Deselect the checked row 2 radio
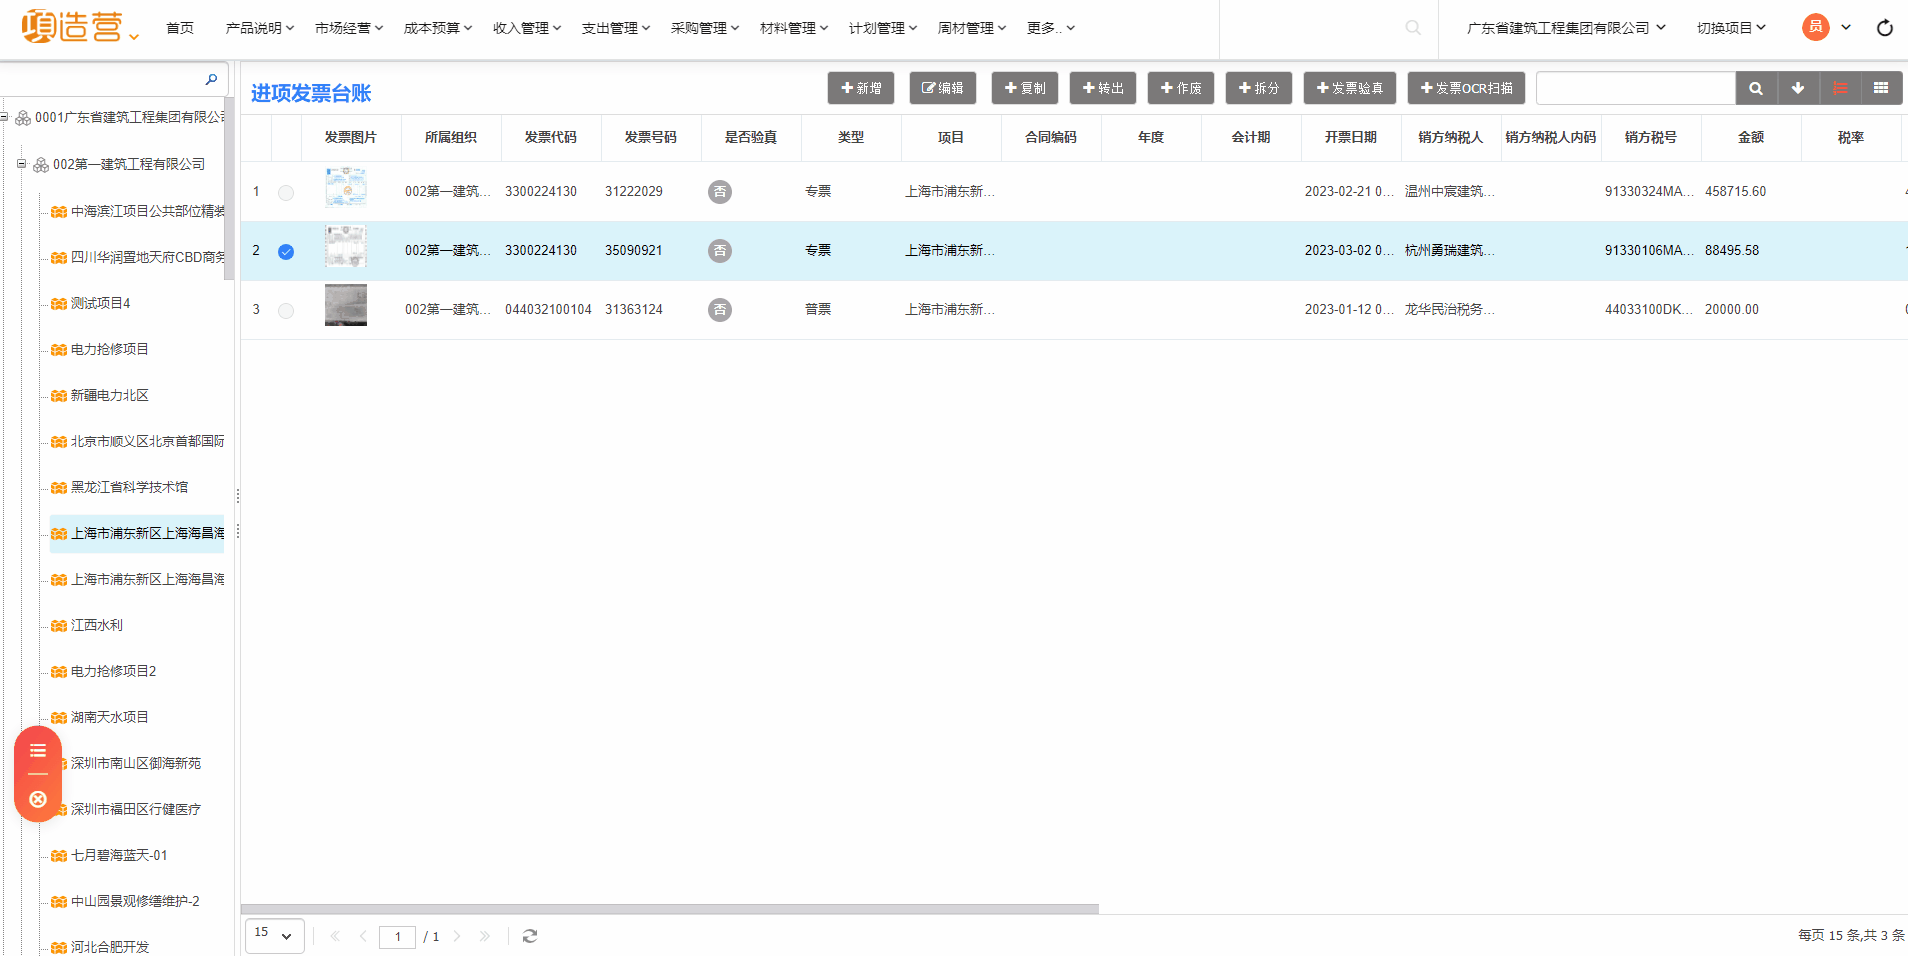Screen dimensions: 1908x956 pos(286,251)
